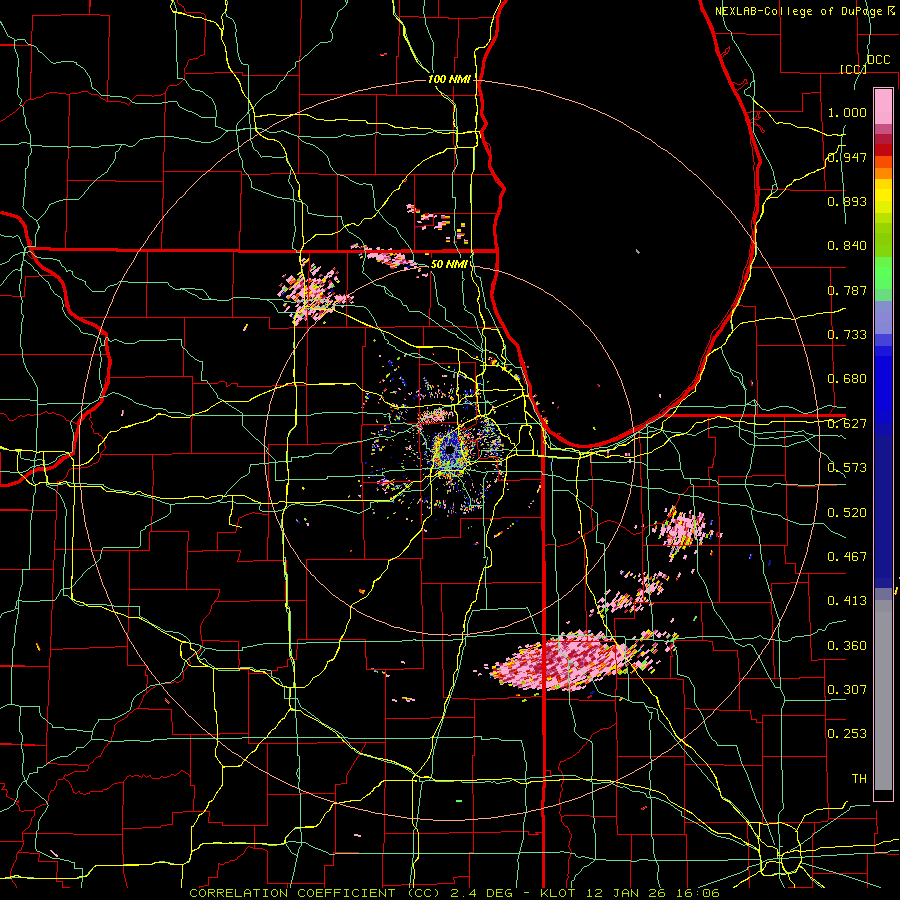The height and width of the screenshot is (900, 900).
Task: Pick the gray band of the color scale
Action: (883, 695)
